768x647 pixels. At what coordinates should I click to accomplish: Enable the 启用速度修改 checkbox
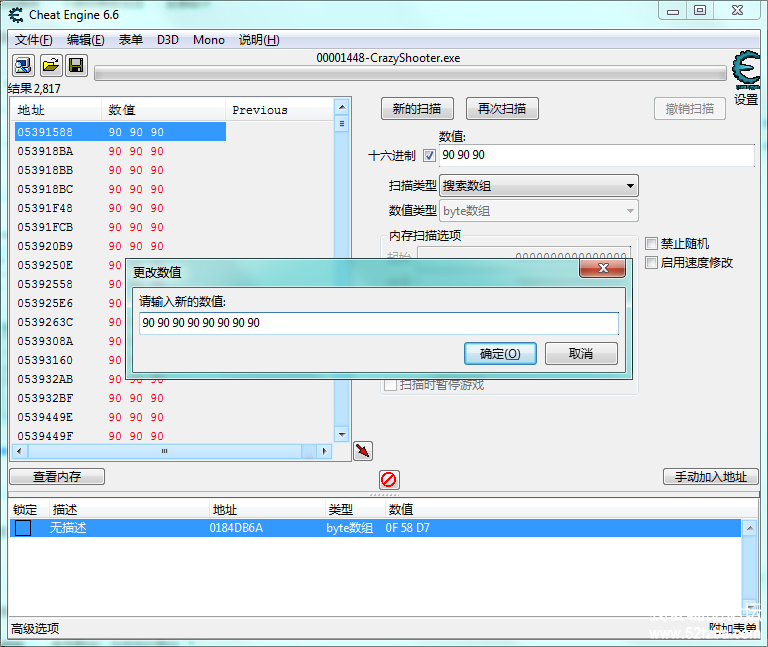click(x=651, y=263)
